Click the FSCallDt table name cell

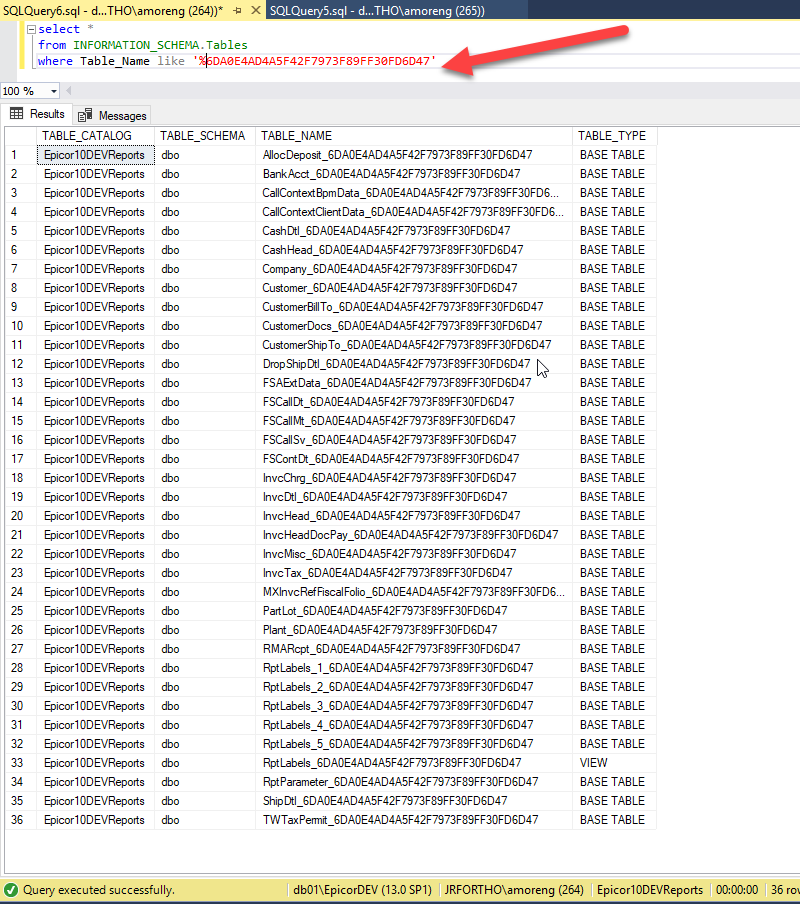pos(414,402)
